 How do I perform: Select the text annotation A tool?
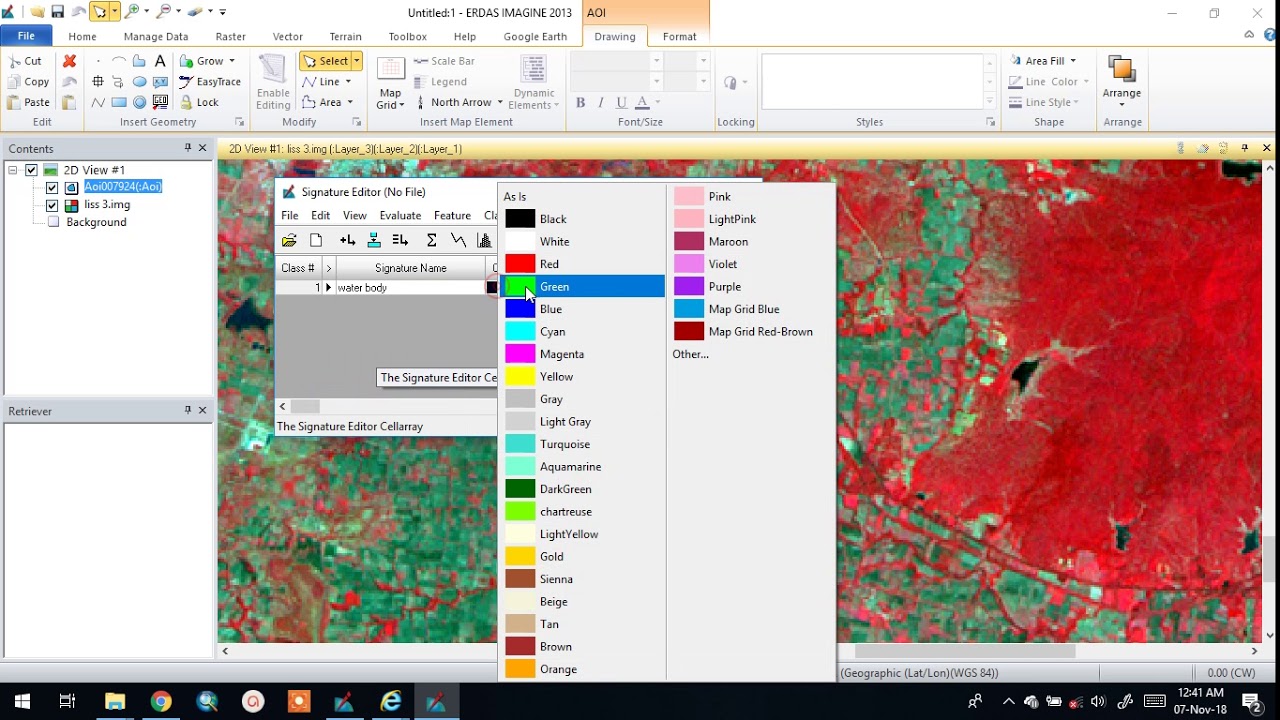click(160, 61)
